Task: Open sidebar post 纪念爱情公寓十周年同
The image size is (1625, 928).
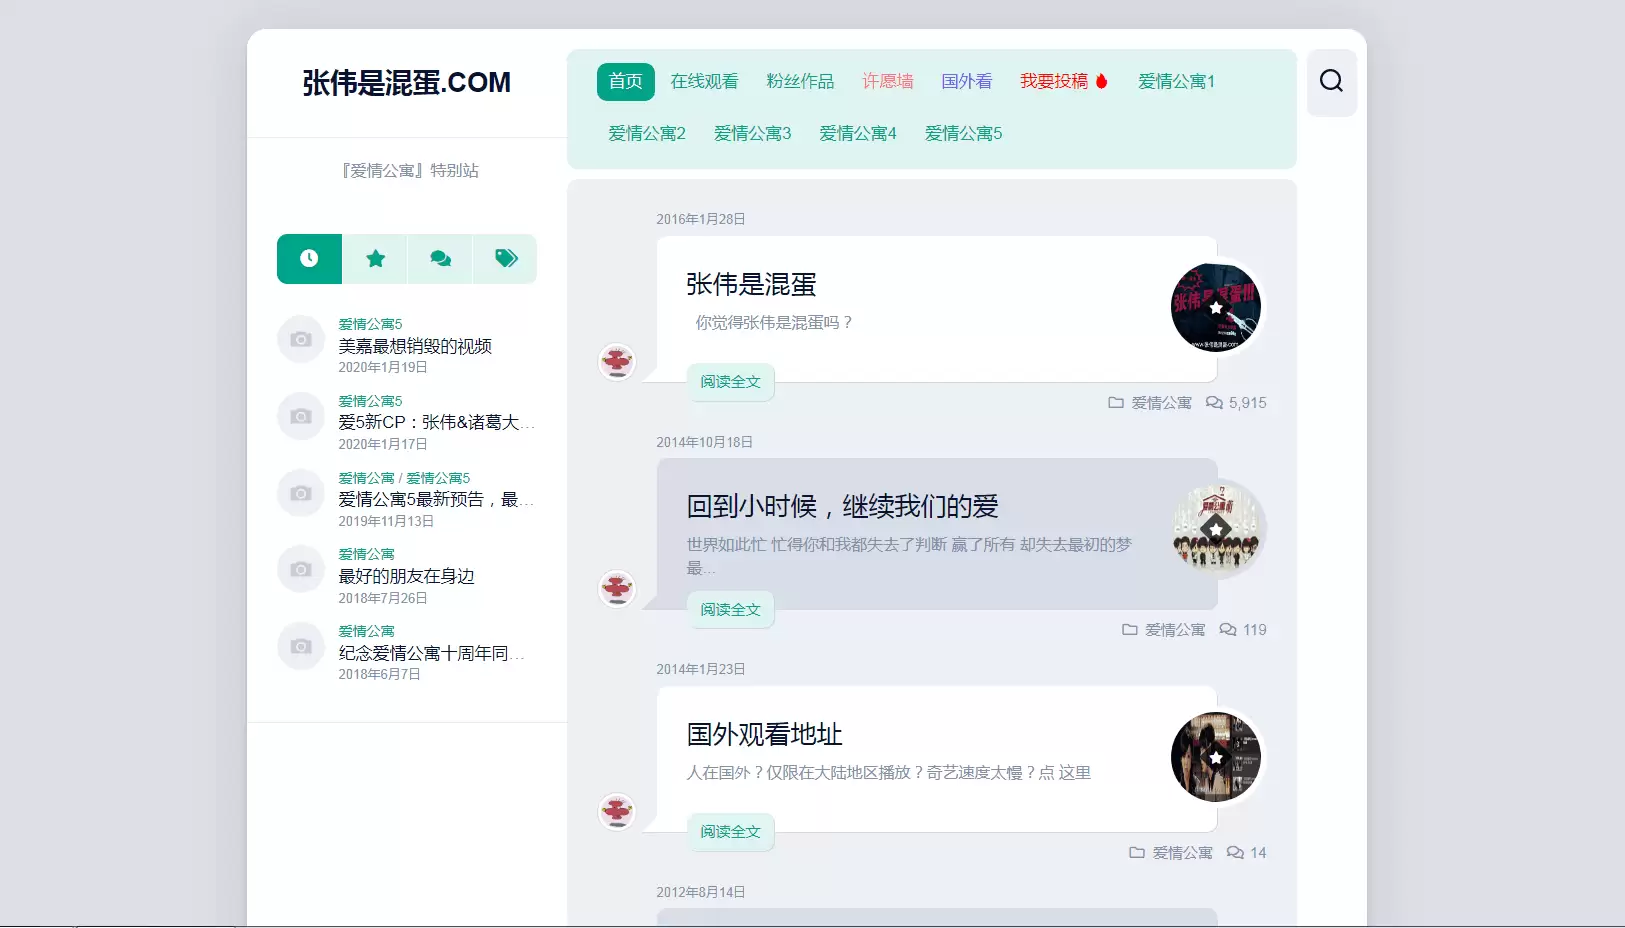Action: pyautogui.click(x=431, y=654)
